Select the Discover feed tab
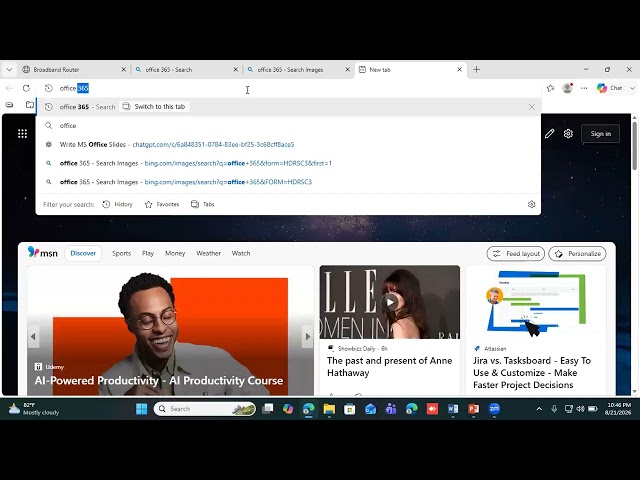Screen dimensions: 640x480 [x=83, y=253]
